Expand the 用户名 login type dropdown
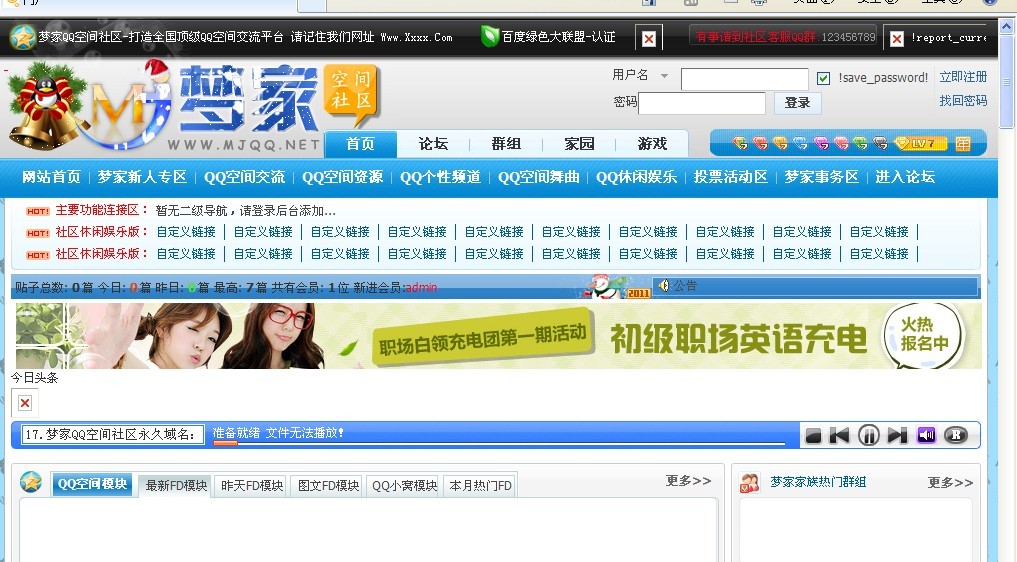This screenshot has width=1017, height=562. click(x=664, y=76)
